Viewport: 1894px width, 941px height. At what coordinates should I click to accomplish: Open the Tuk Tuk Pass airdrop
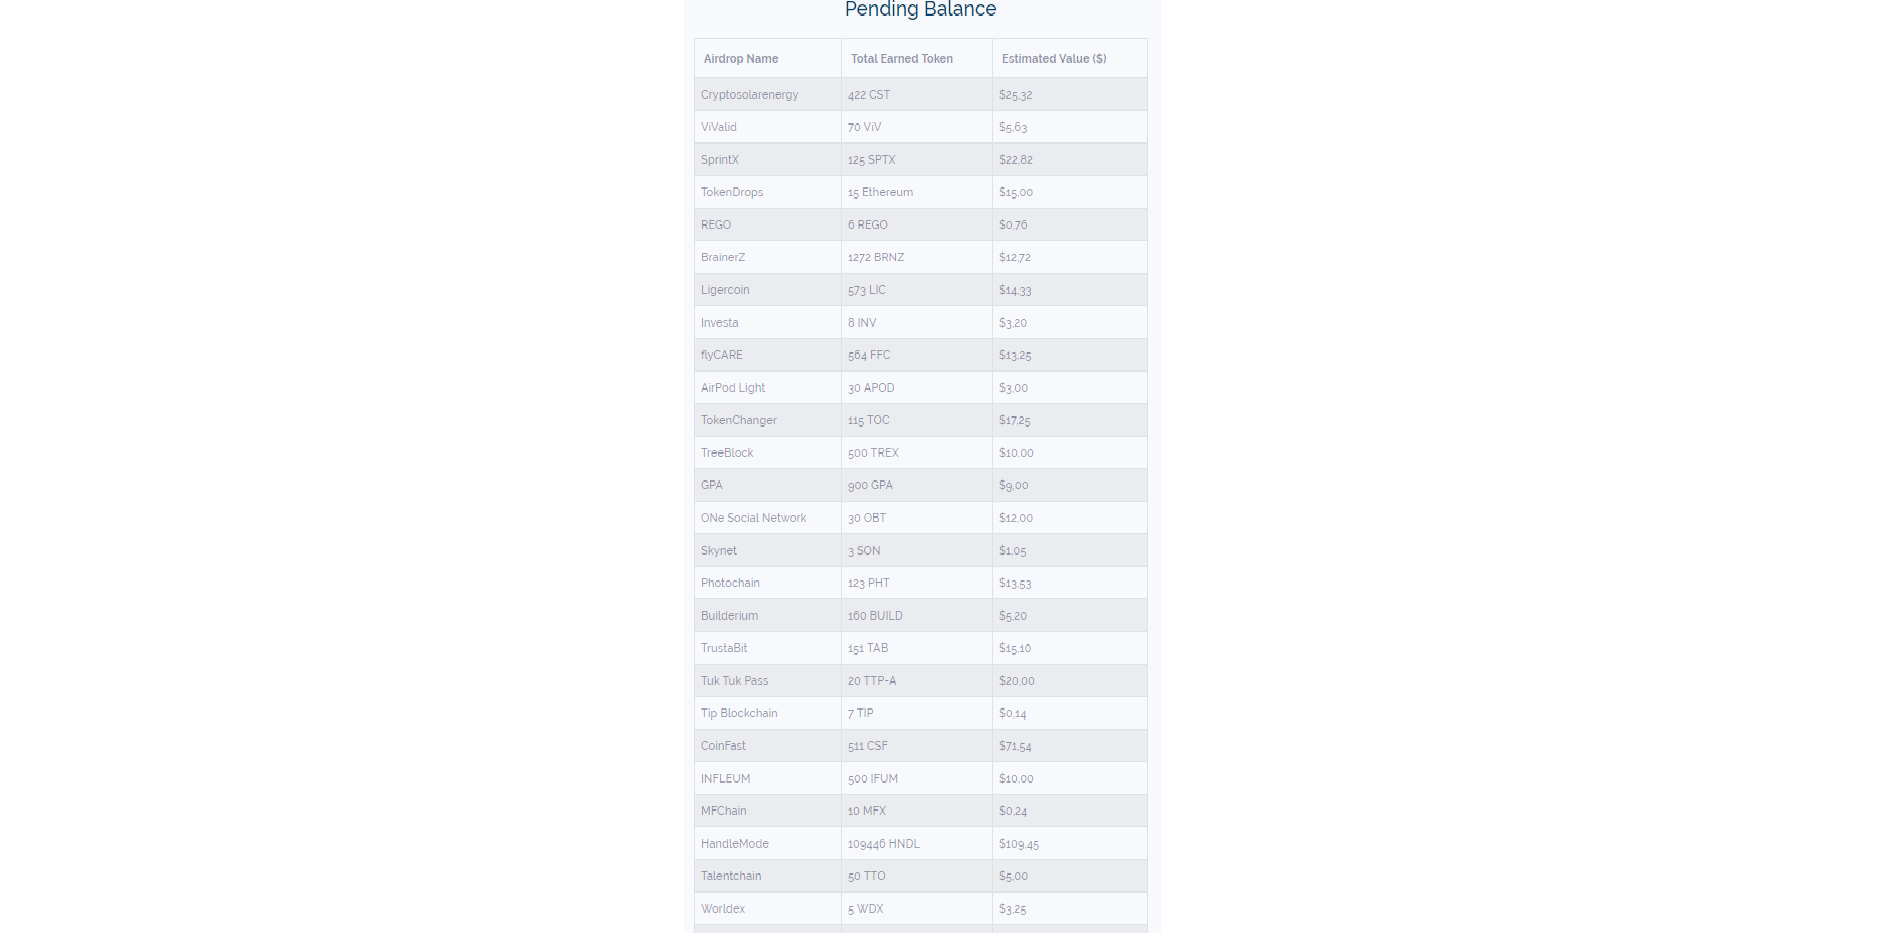(x=734, y=681)
